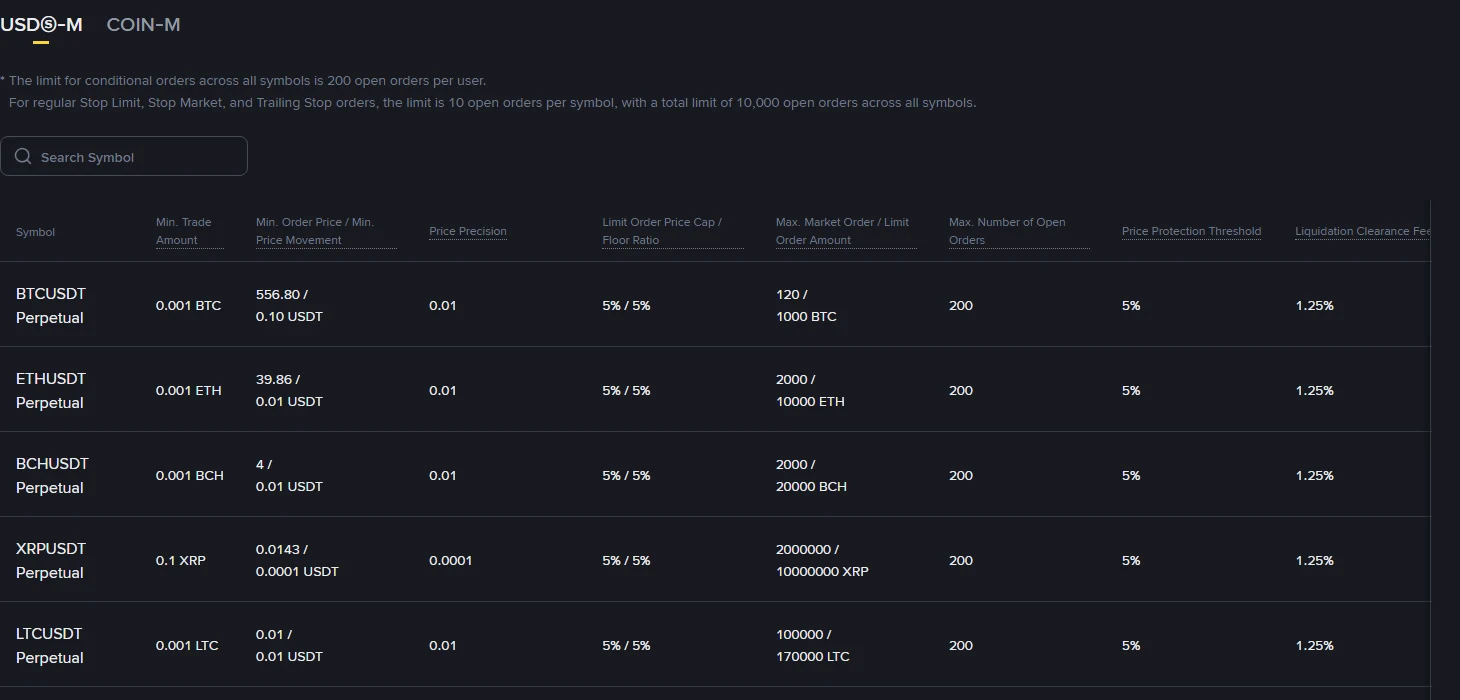Select the 2000000 / 10000000 XRP max order cell
Screen dimensions: 1460x700
(x=822, y=561)
